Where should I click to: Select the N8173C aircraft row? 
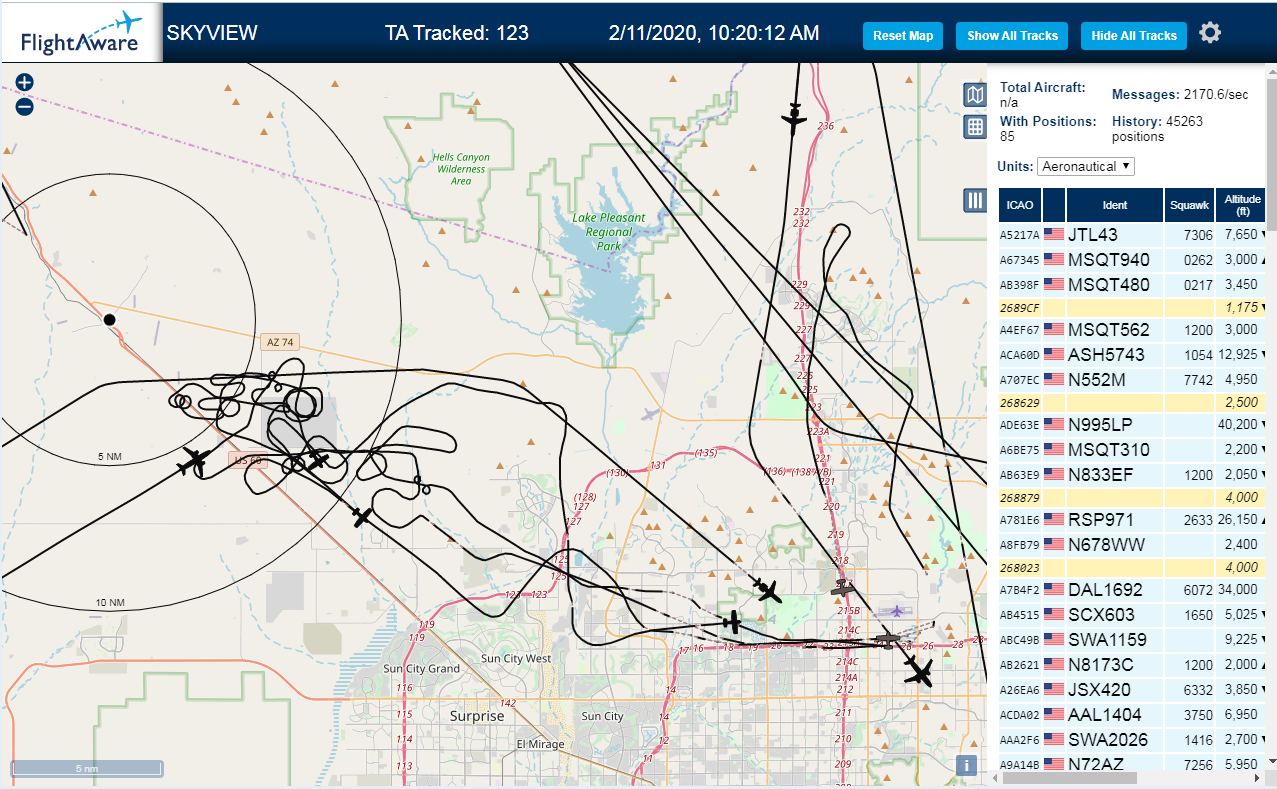point(1132,664)
